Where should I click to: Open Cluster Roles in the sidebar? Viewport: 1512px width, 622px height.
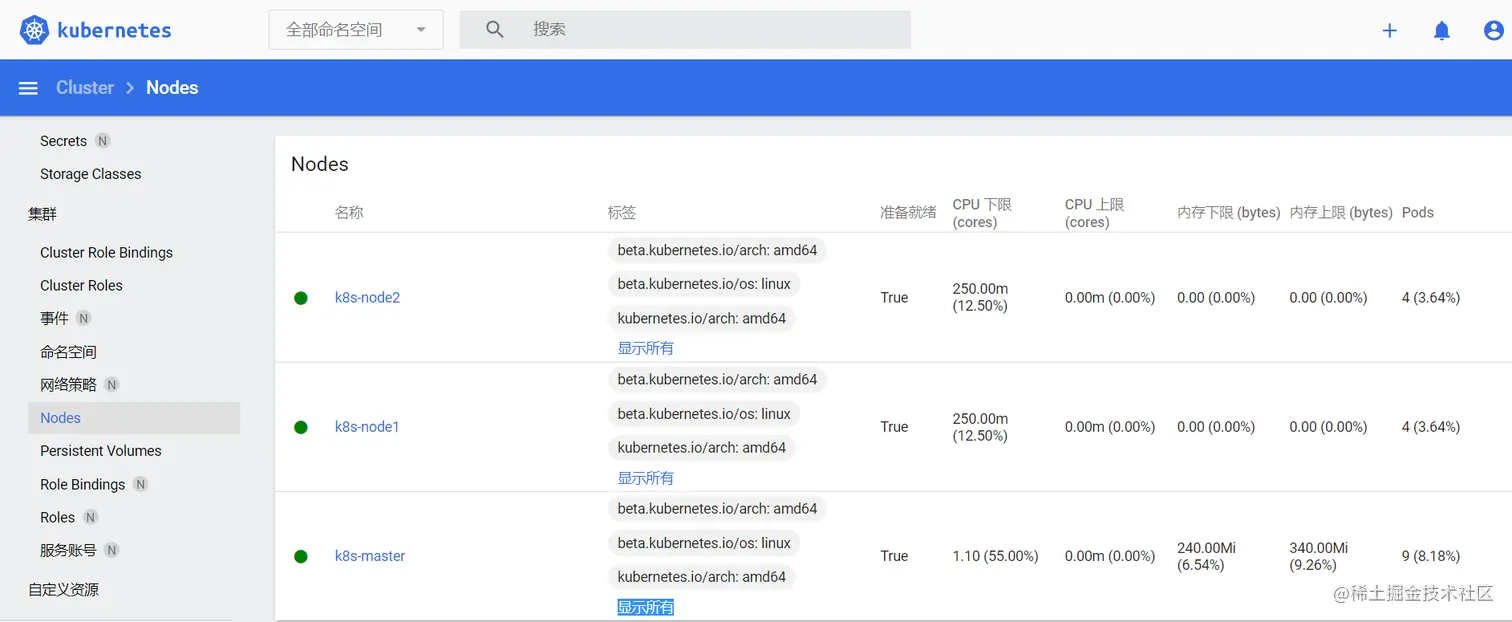point(81,286)
